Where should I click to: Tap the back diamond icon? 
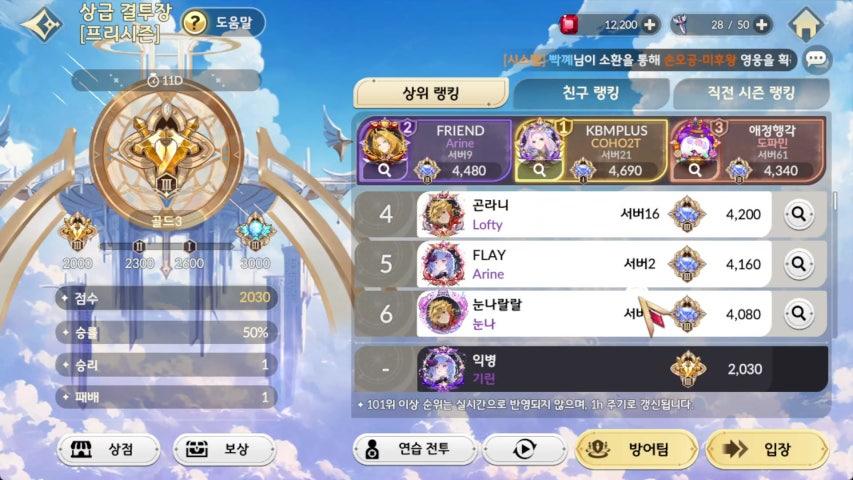41,24
